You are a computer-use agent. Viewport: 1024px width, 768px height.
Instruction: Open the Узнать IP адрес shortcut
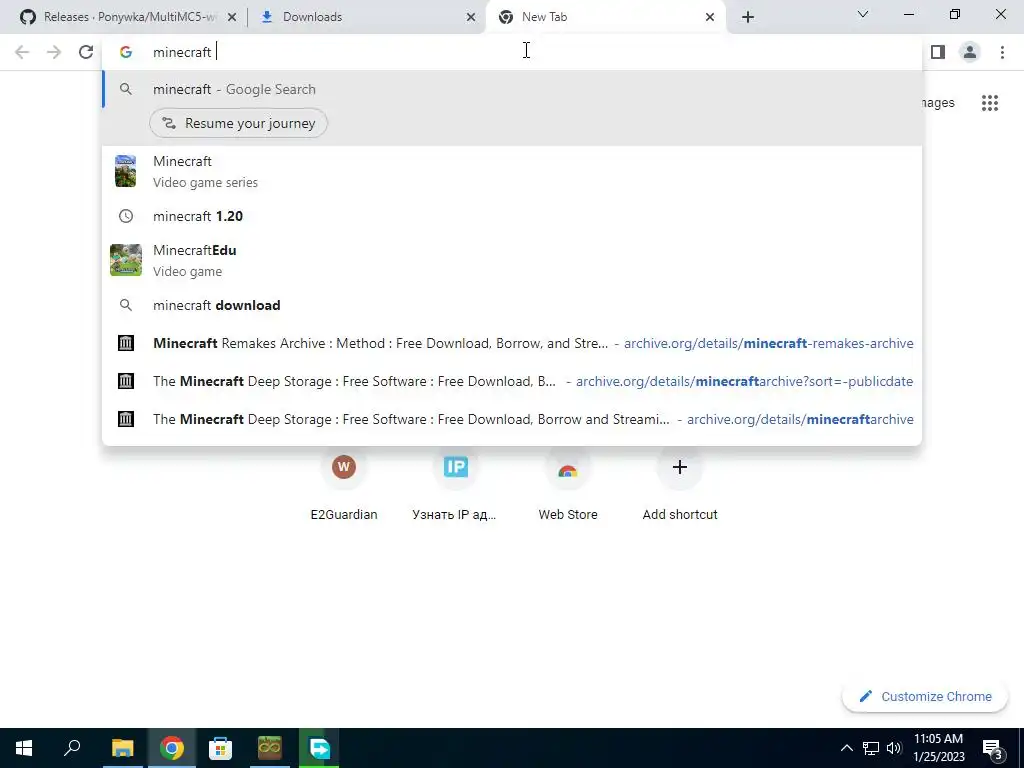[455, 485]
